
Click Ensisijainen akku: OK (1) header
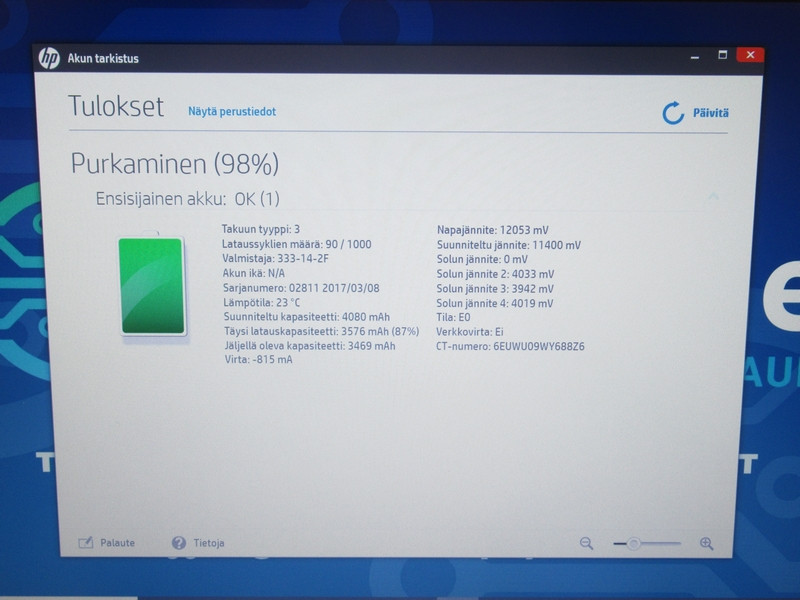(187, 198)
